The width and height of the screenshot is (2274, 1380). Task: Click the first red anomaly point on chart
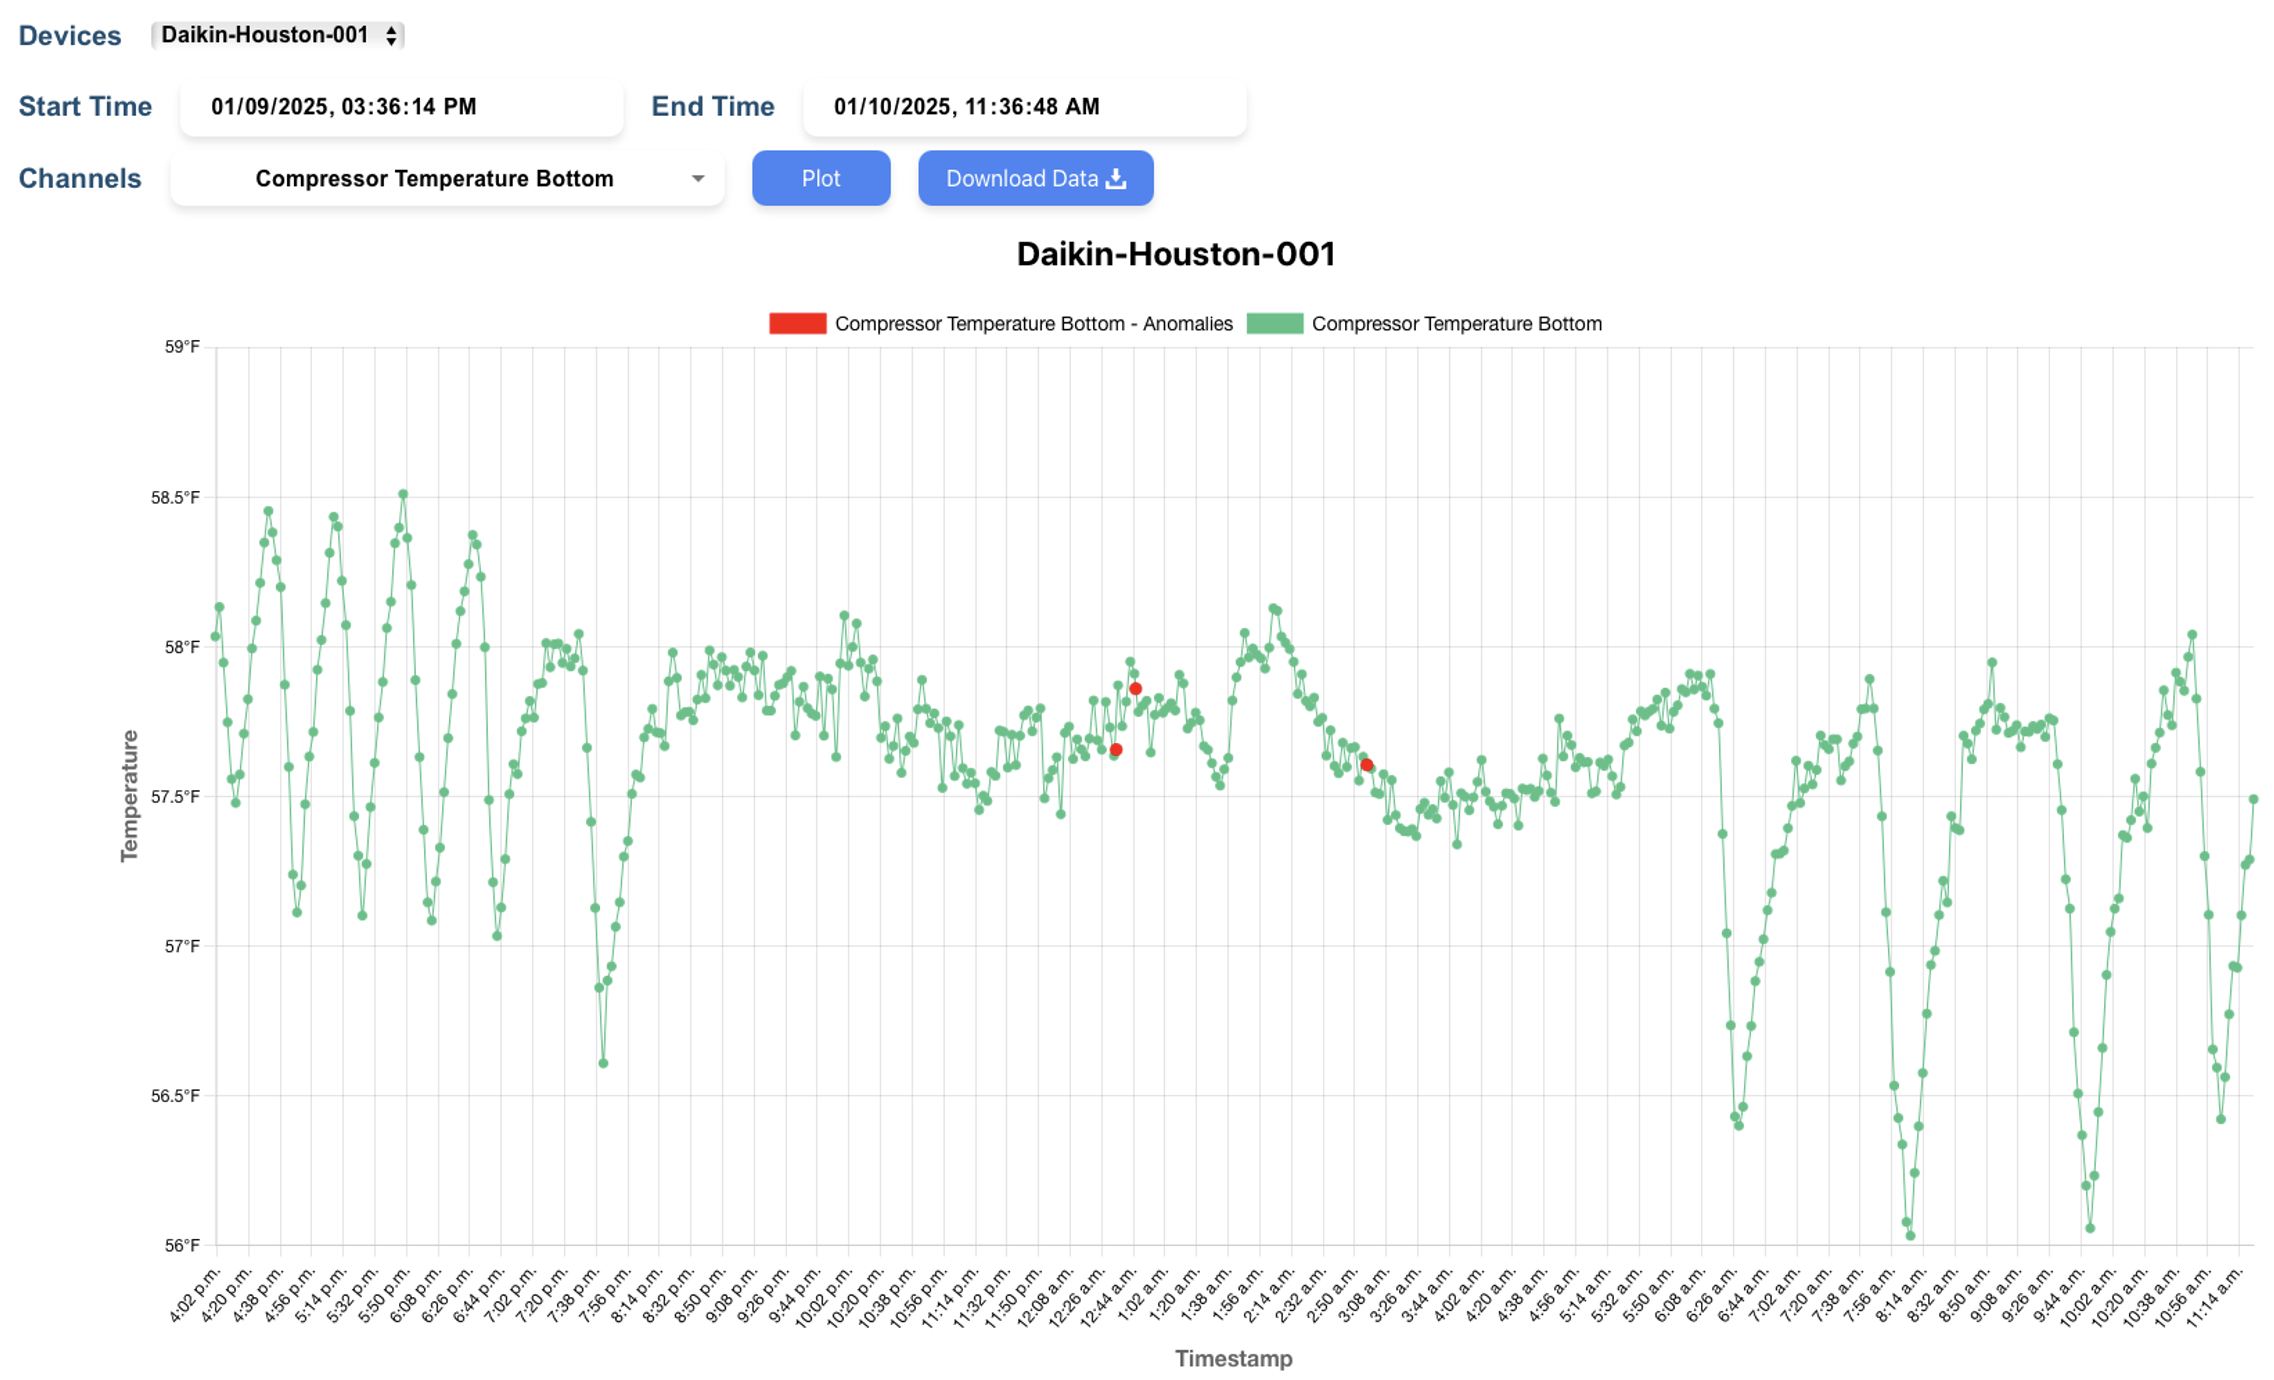click(x=1117, y=749)
